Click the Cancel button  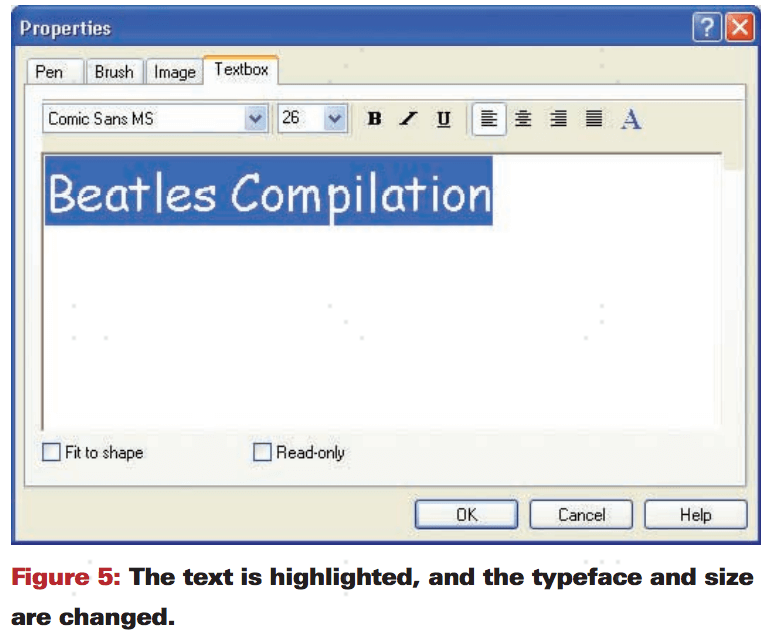tap(581, 514)
